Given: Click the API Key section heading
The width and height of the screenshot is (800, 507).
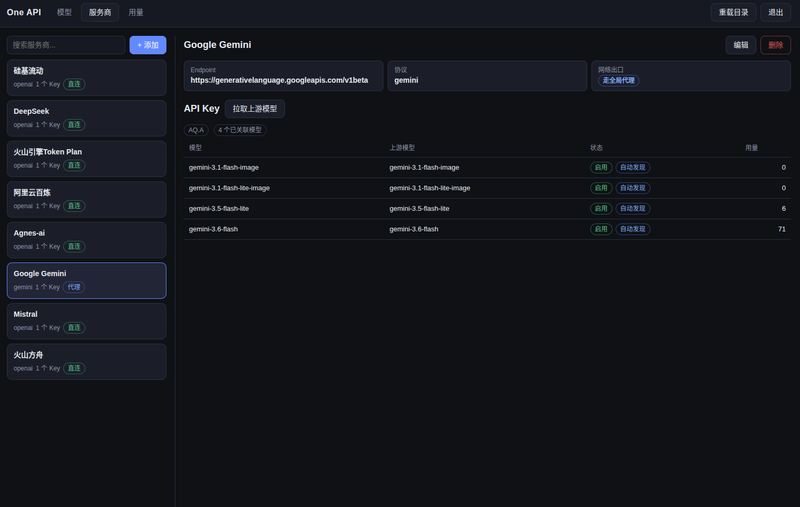Looking at the screenshot, I should (x=202, y=109).
